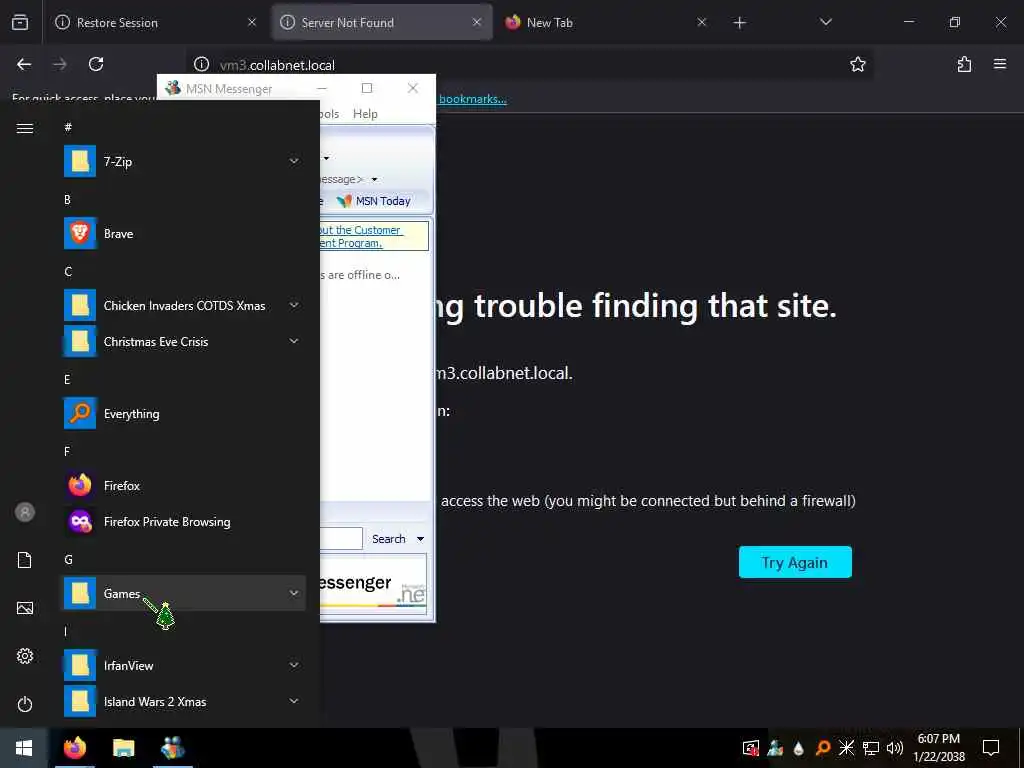This screenshot has height=768, width=1024.
Task: Expand the Christmas Eve Crisis chevron
Action: 294,341
